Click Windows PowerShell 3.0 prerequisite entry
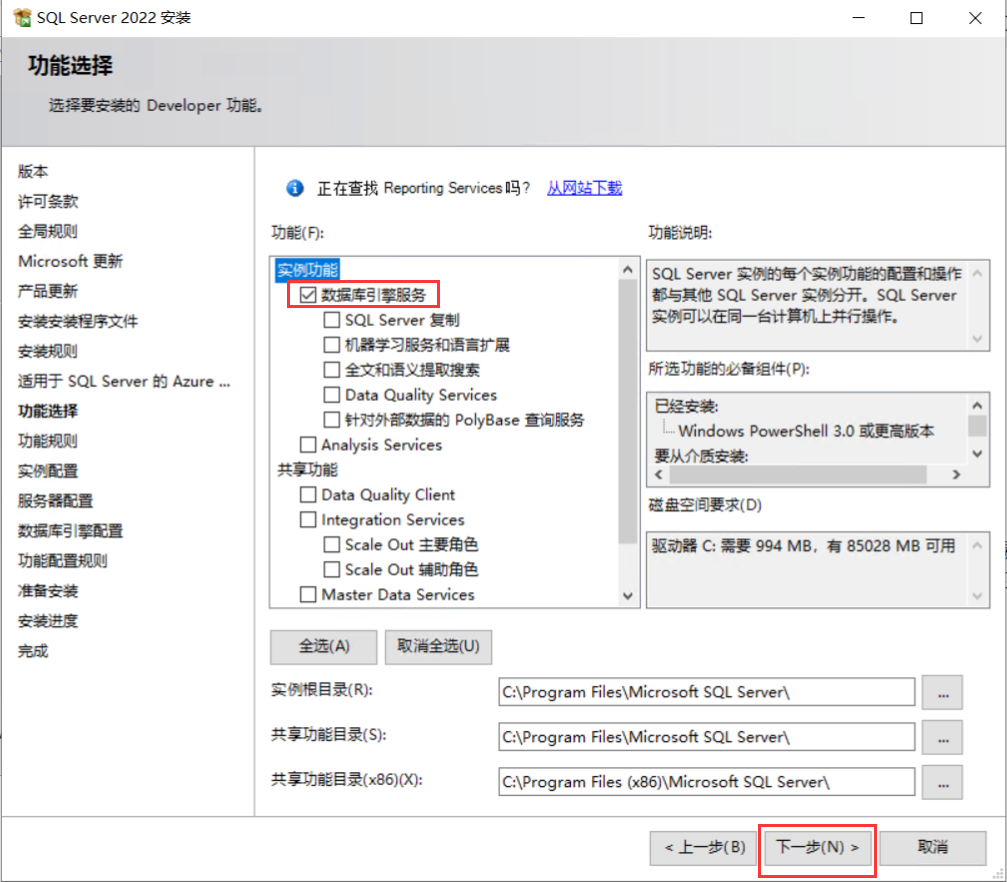 pyautogui.click(x=806, y=430)
